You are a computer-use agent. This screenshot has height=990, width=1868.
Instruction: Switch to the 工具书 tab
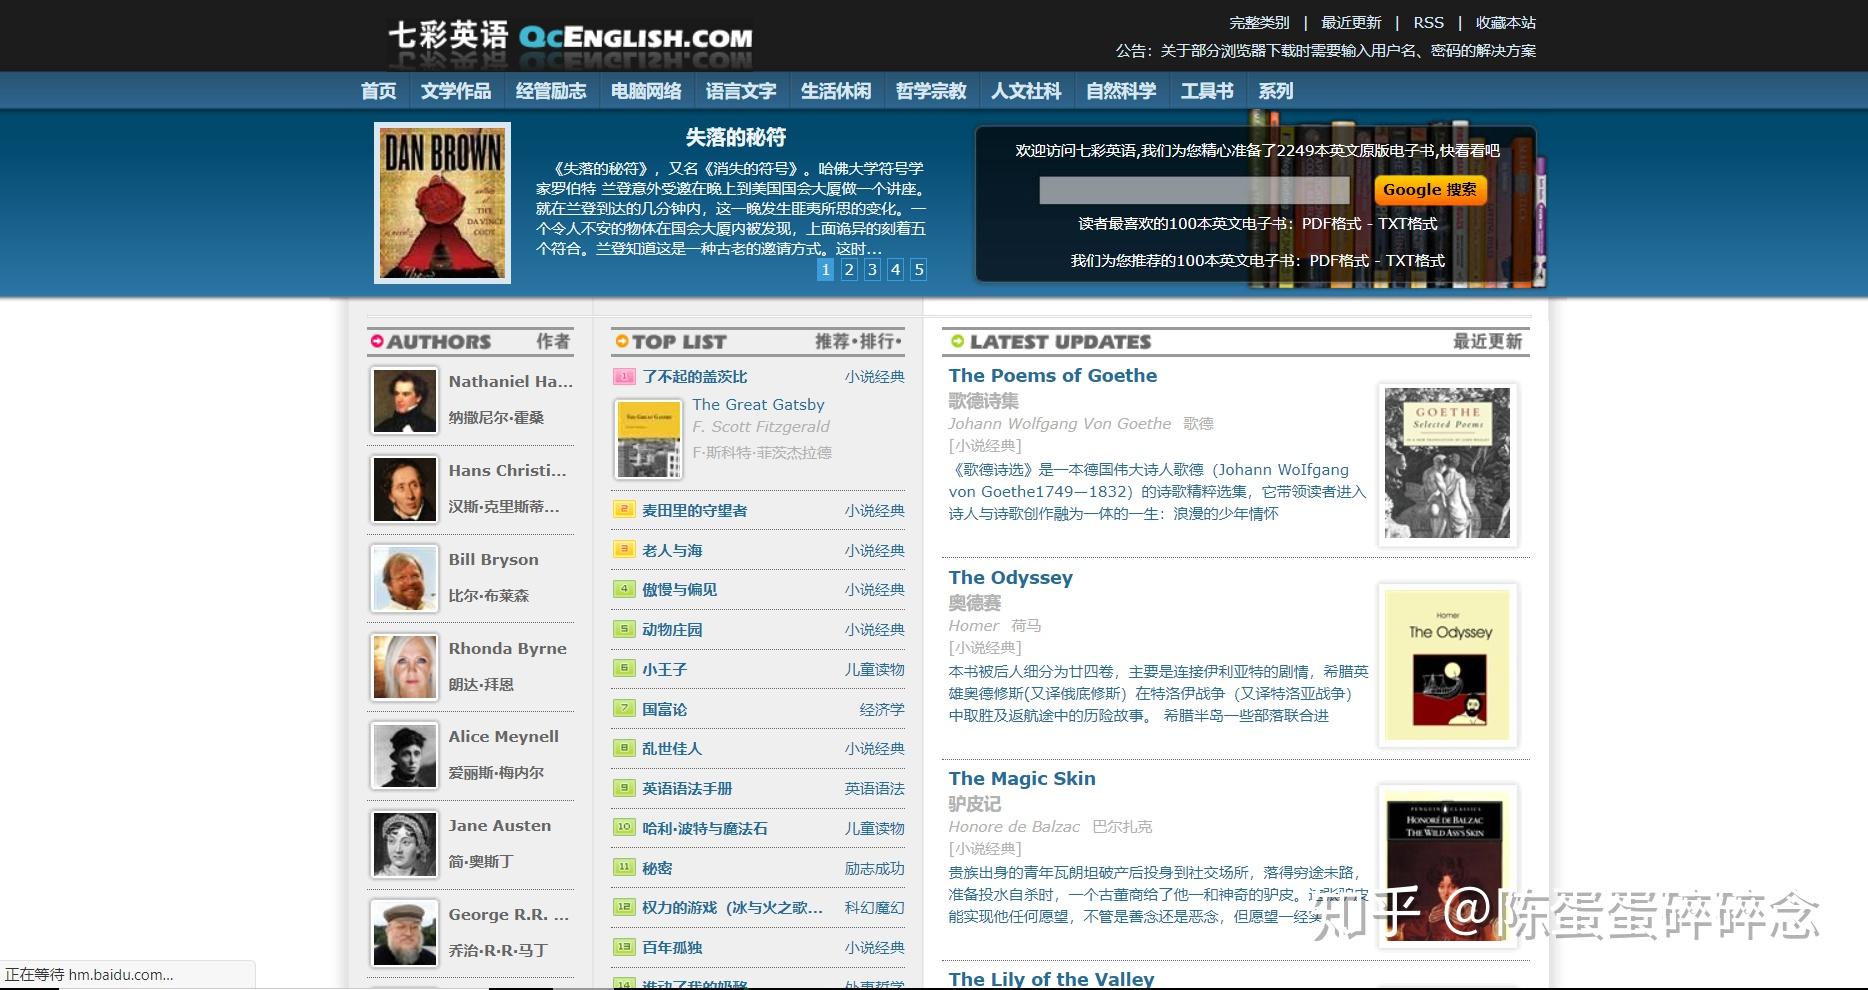tap(1206, 90)
